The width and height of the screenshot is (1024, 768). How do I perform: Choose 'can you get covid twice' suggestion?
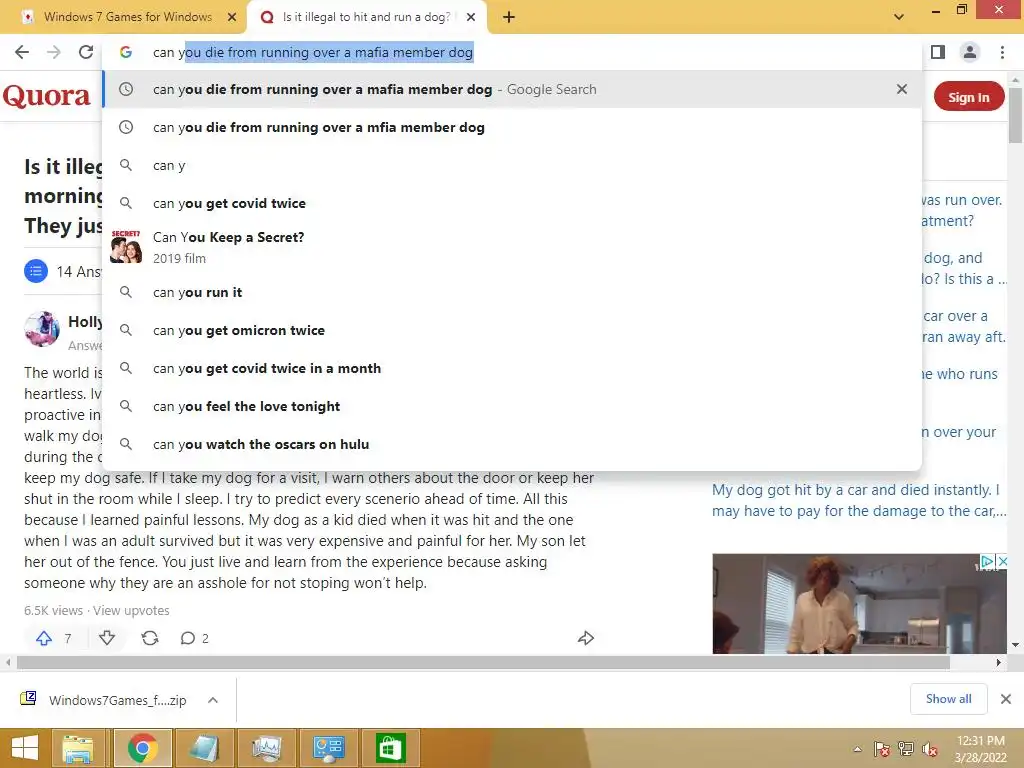pyautogui.click(x=512, y=203)
